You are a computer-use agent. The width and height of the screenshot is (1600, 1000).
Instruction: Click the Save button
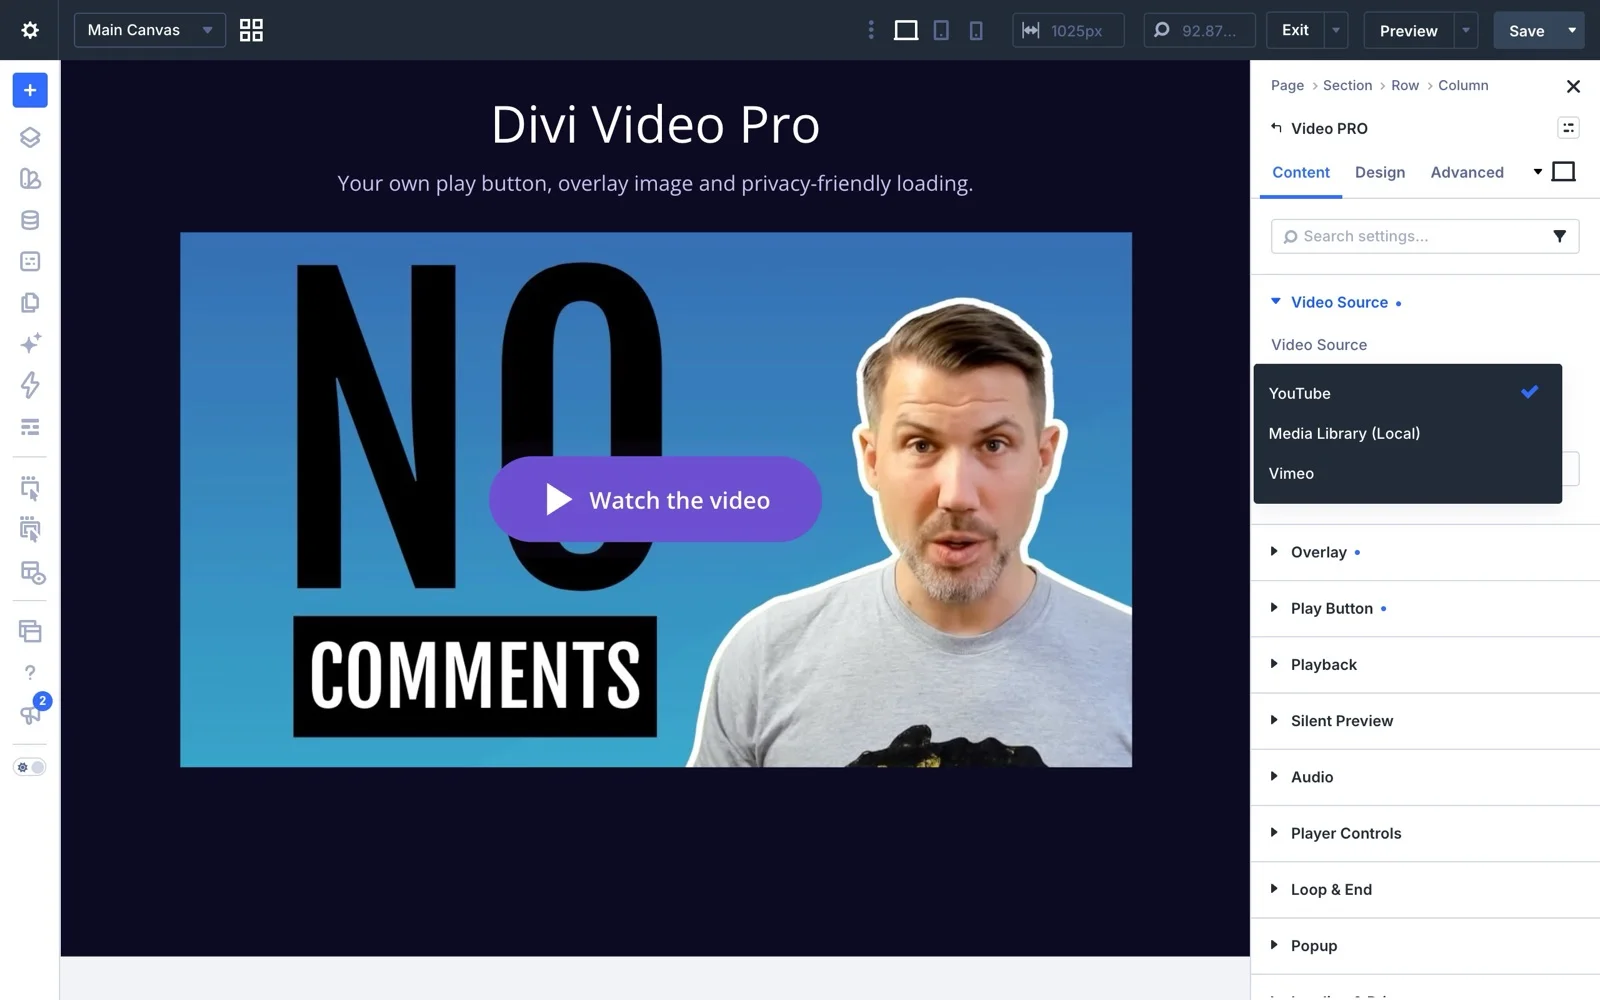pos(1526,30)
